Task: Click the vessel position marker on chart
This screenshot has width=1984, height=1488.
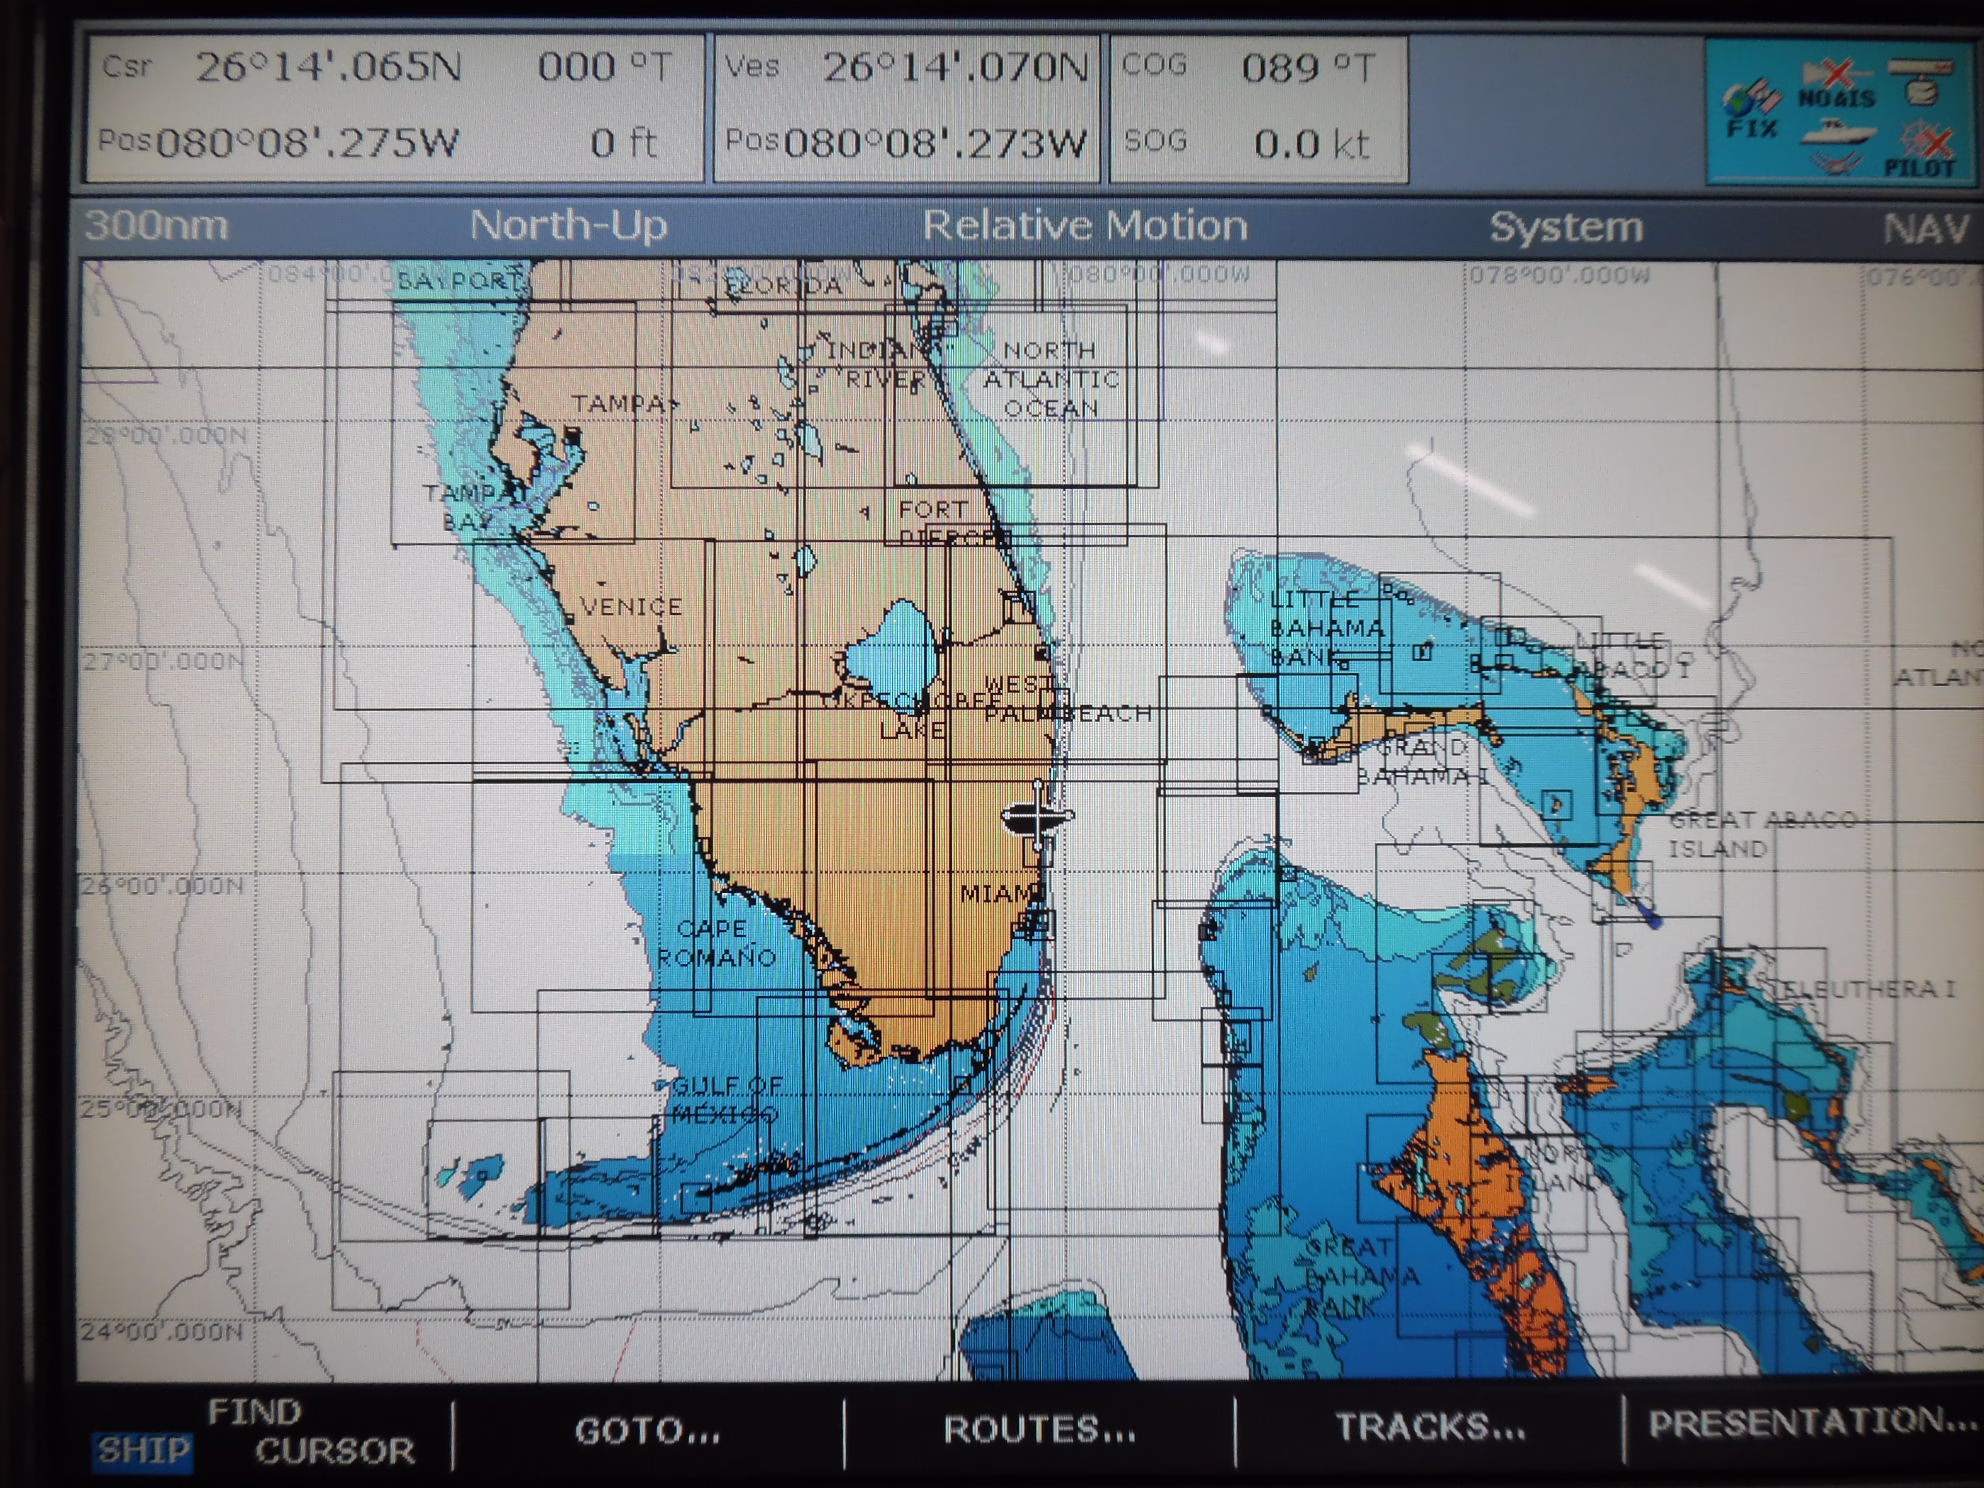Action: click(x=1039, y=817)
